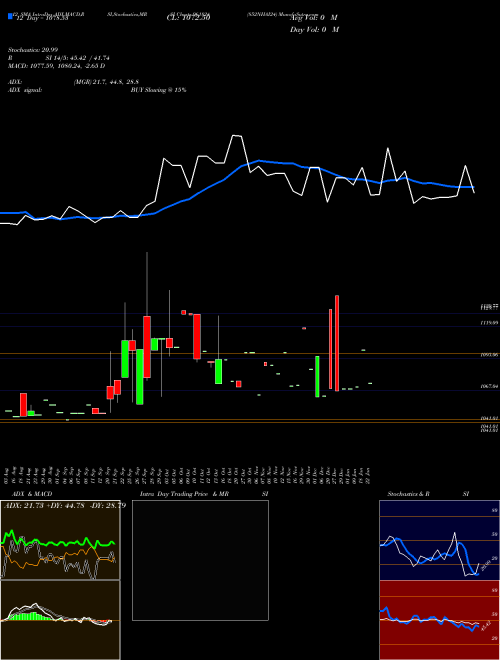Select the '12 Day = 1078.33' SMA value
The width and height of the screenshot is (500, 660).
pos(42,18)
